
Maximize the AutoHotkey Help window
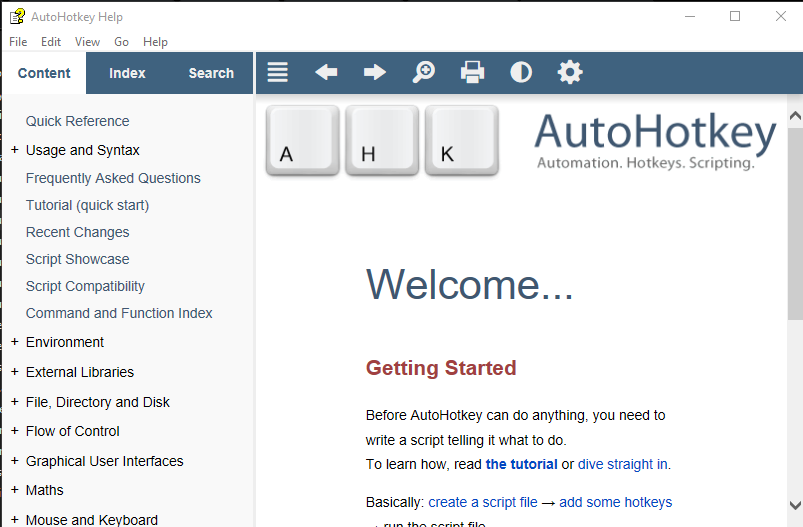coord(735,16)
